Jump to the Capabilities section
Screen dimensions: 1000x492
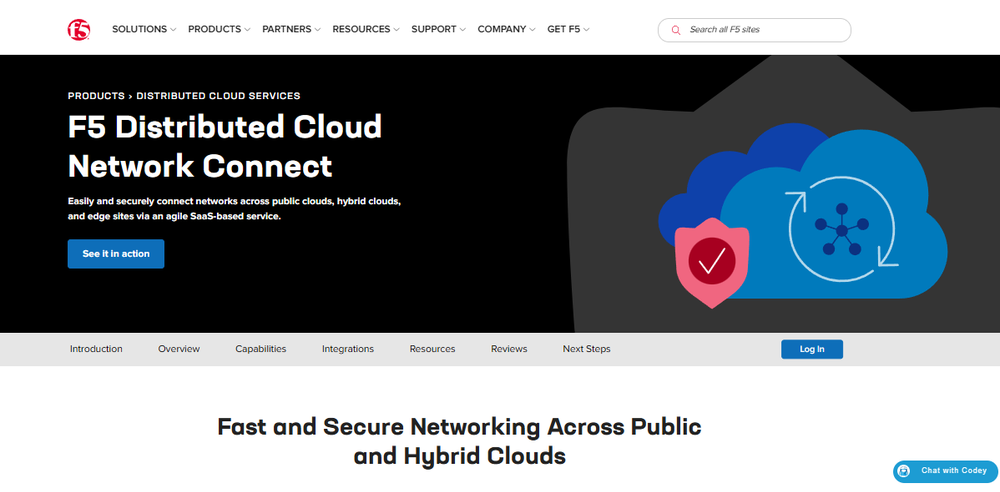click(x=261, y=349)
